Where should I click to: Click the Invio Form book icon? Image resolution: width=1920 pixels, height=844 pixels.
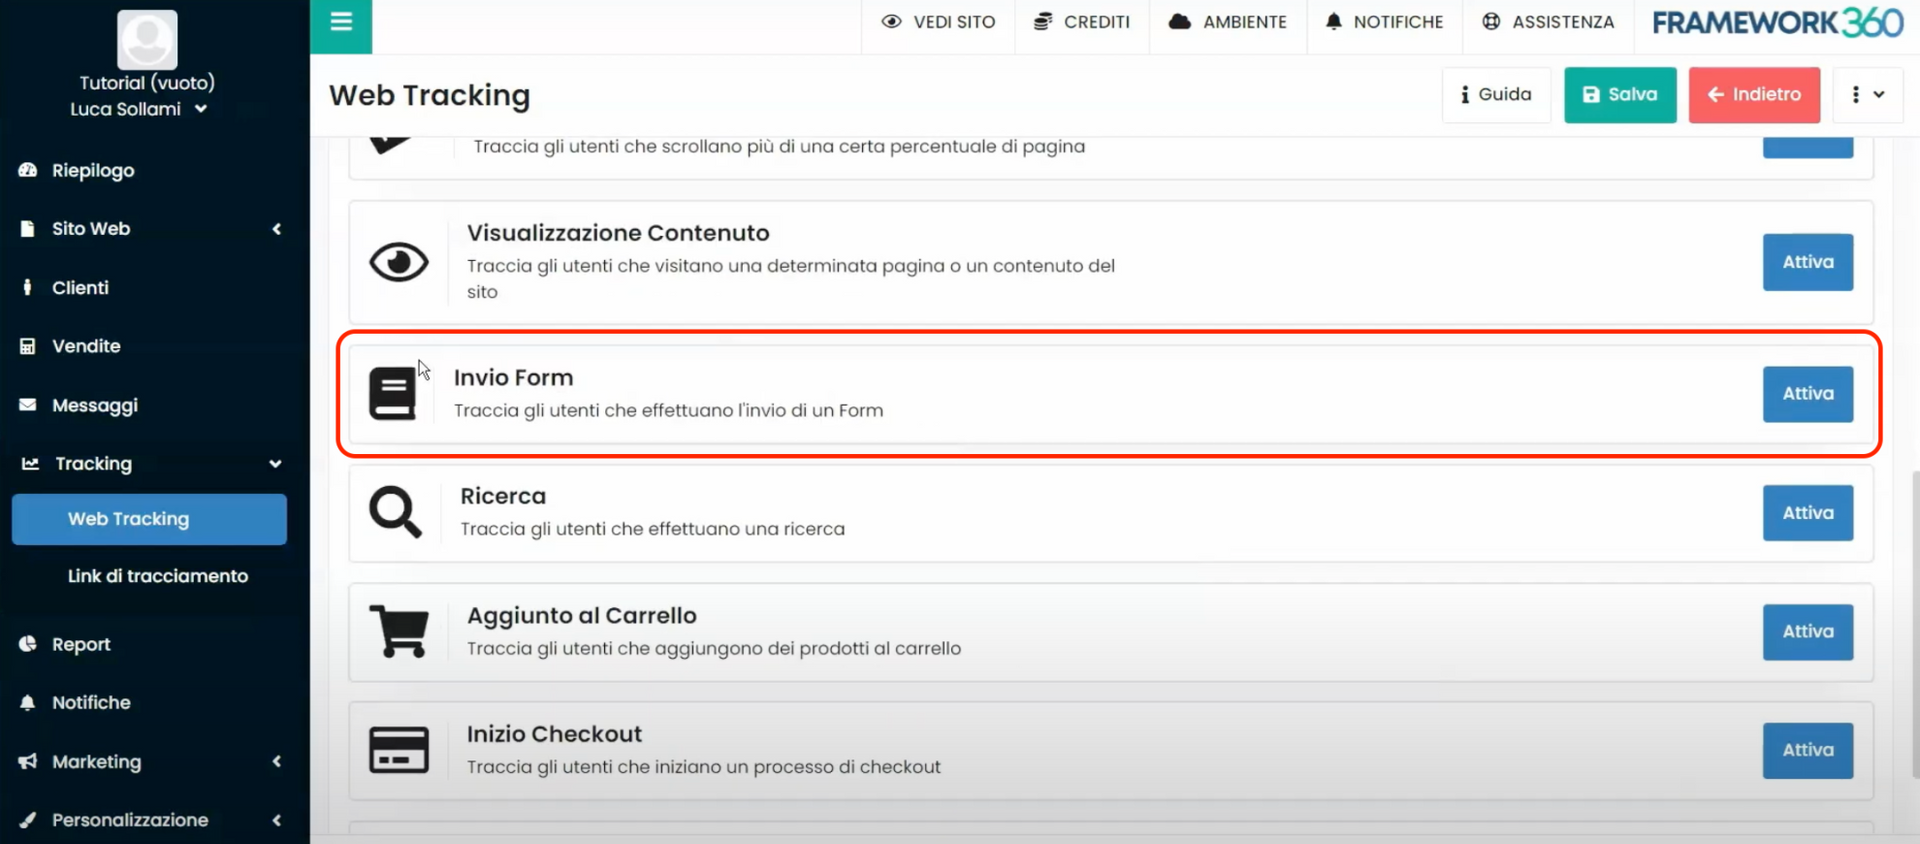pos(392,393)
